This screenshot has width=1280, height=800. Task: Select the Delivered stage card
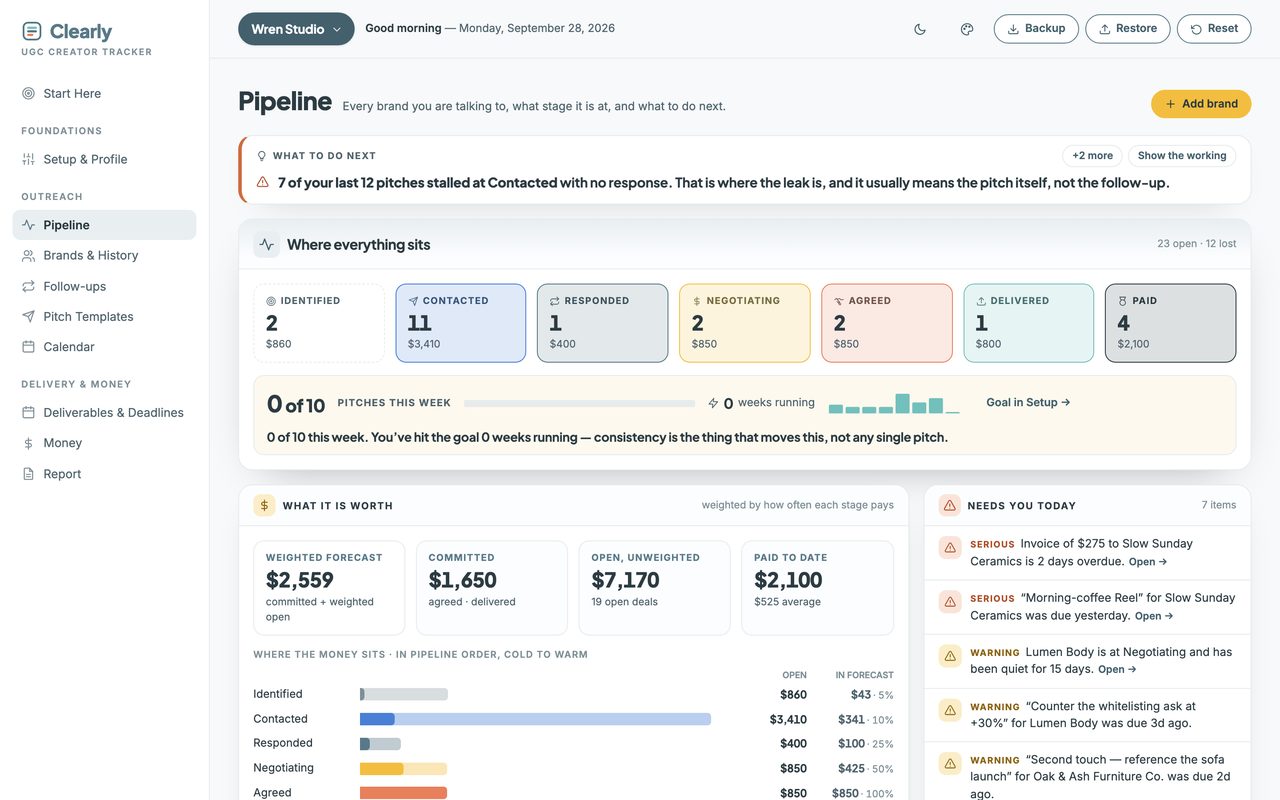coord(1029,323)
